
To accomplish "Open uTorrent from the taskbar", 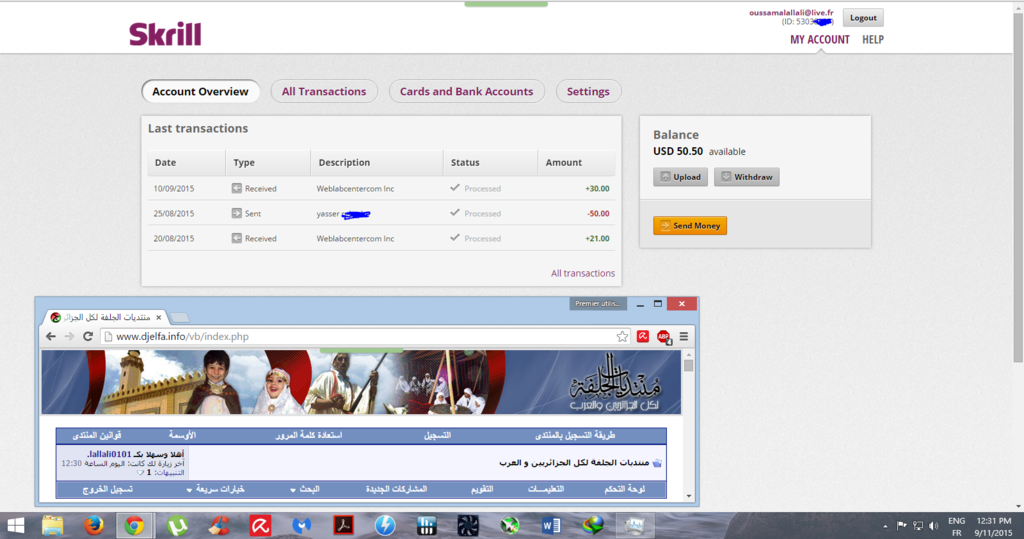I will (x=176, y=526).
